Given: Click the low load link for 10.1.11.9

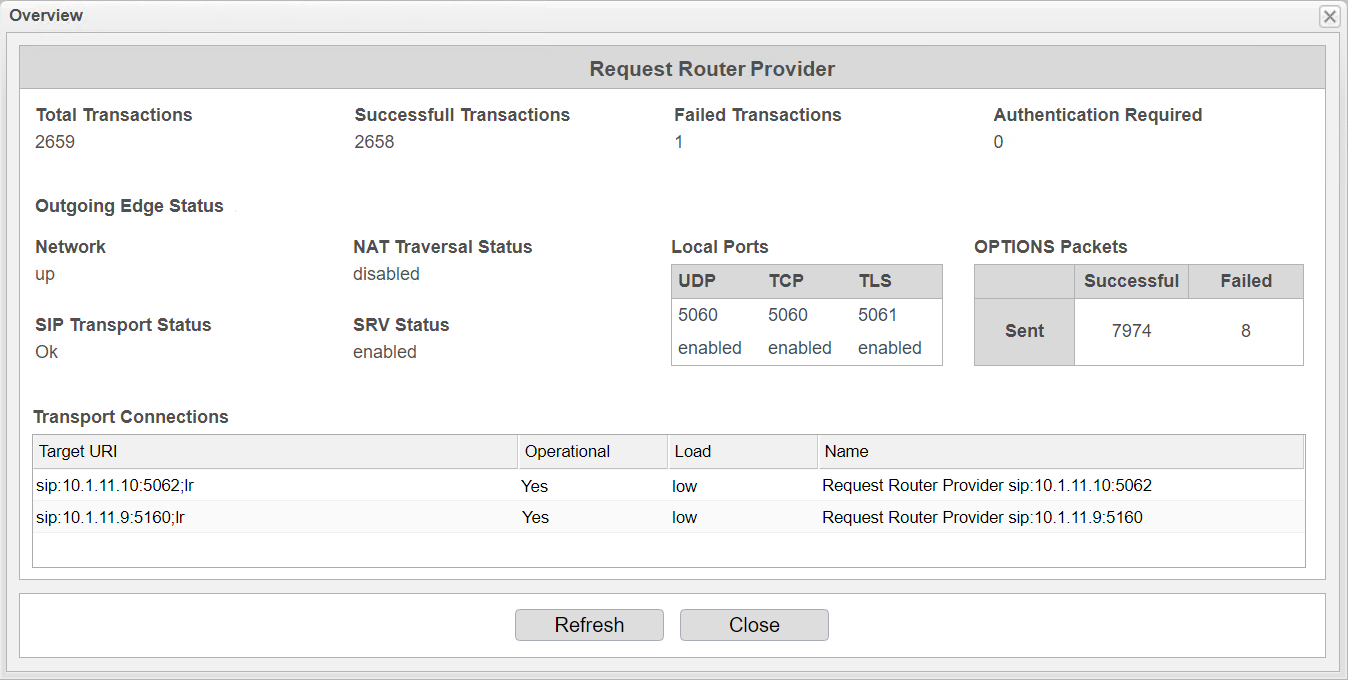Looking at the screenshot, I should pyautogui.click(x=684, y=517).
